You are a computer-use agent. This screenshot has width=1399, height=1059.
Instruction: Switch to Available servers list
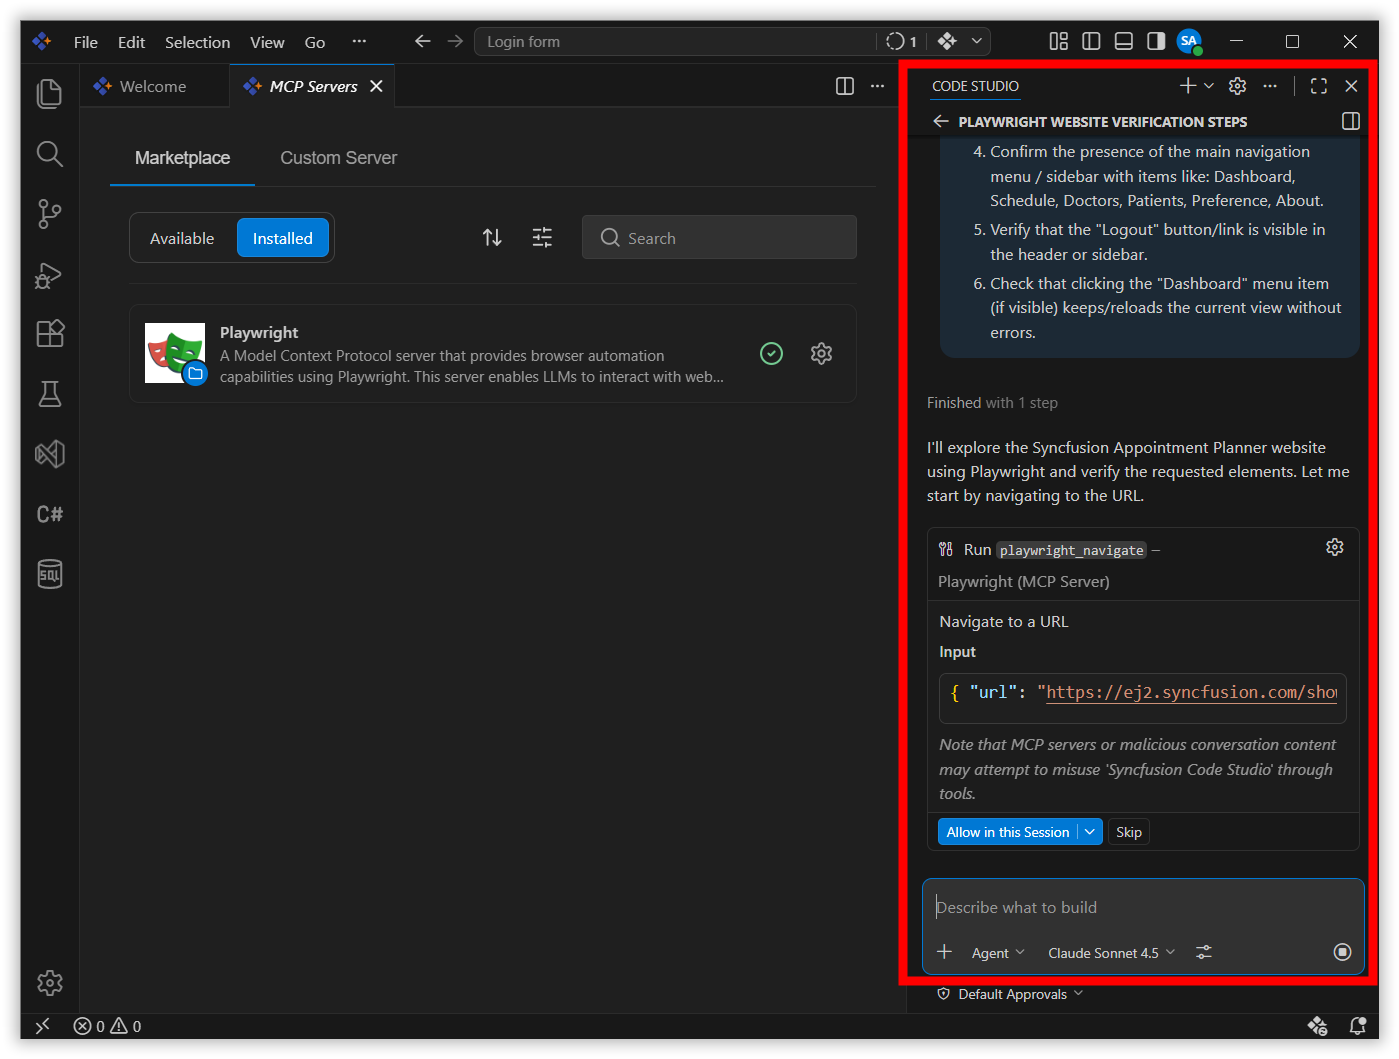click(182, 238)
